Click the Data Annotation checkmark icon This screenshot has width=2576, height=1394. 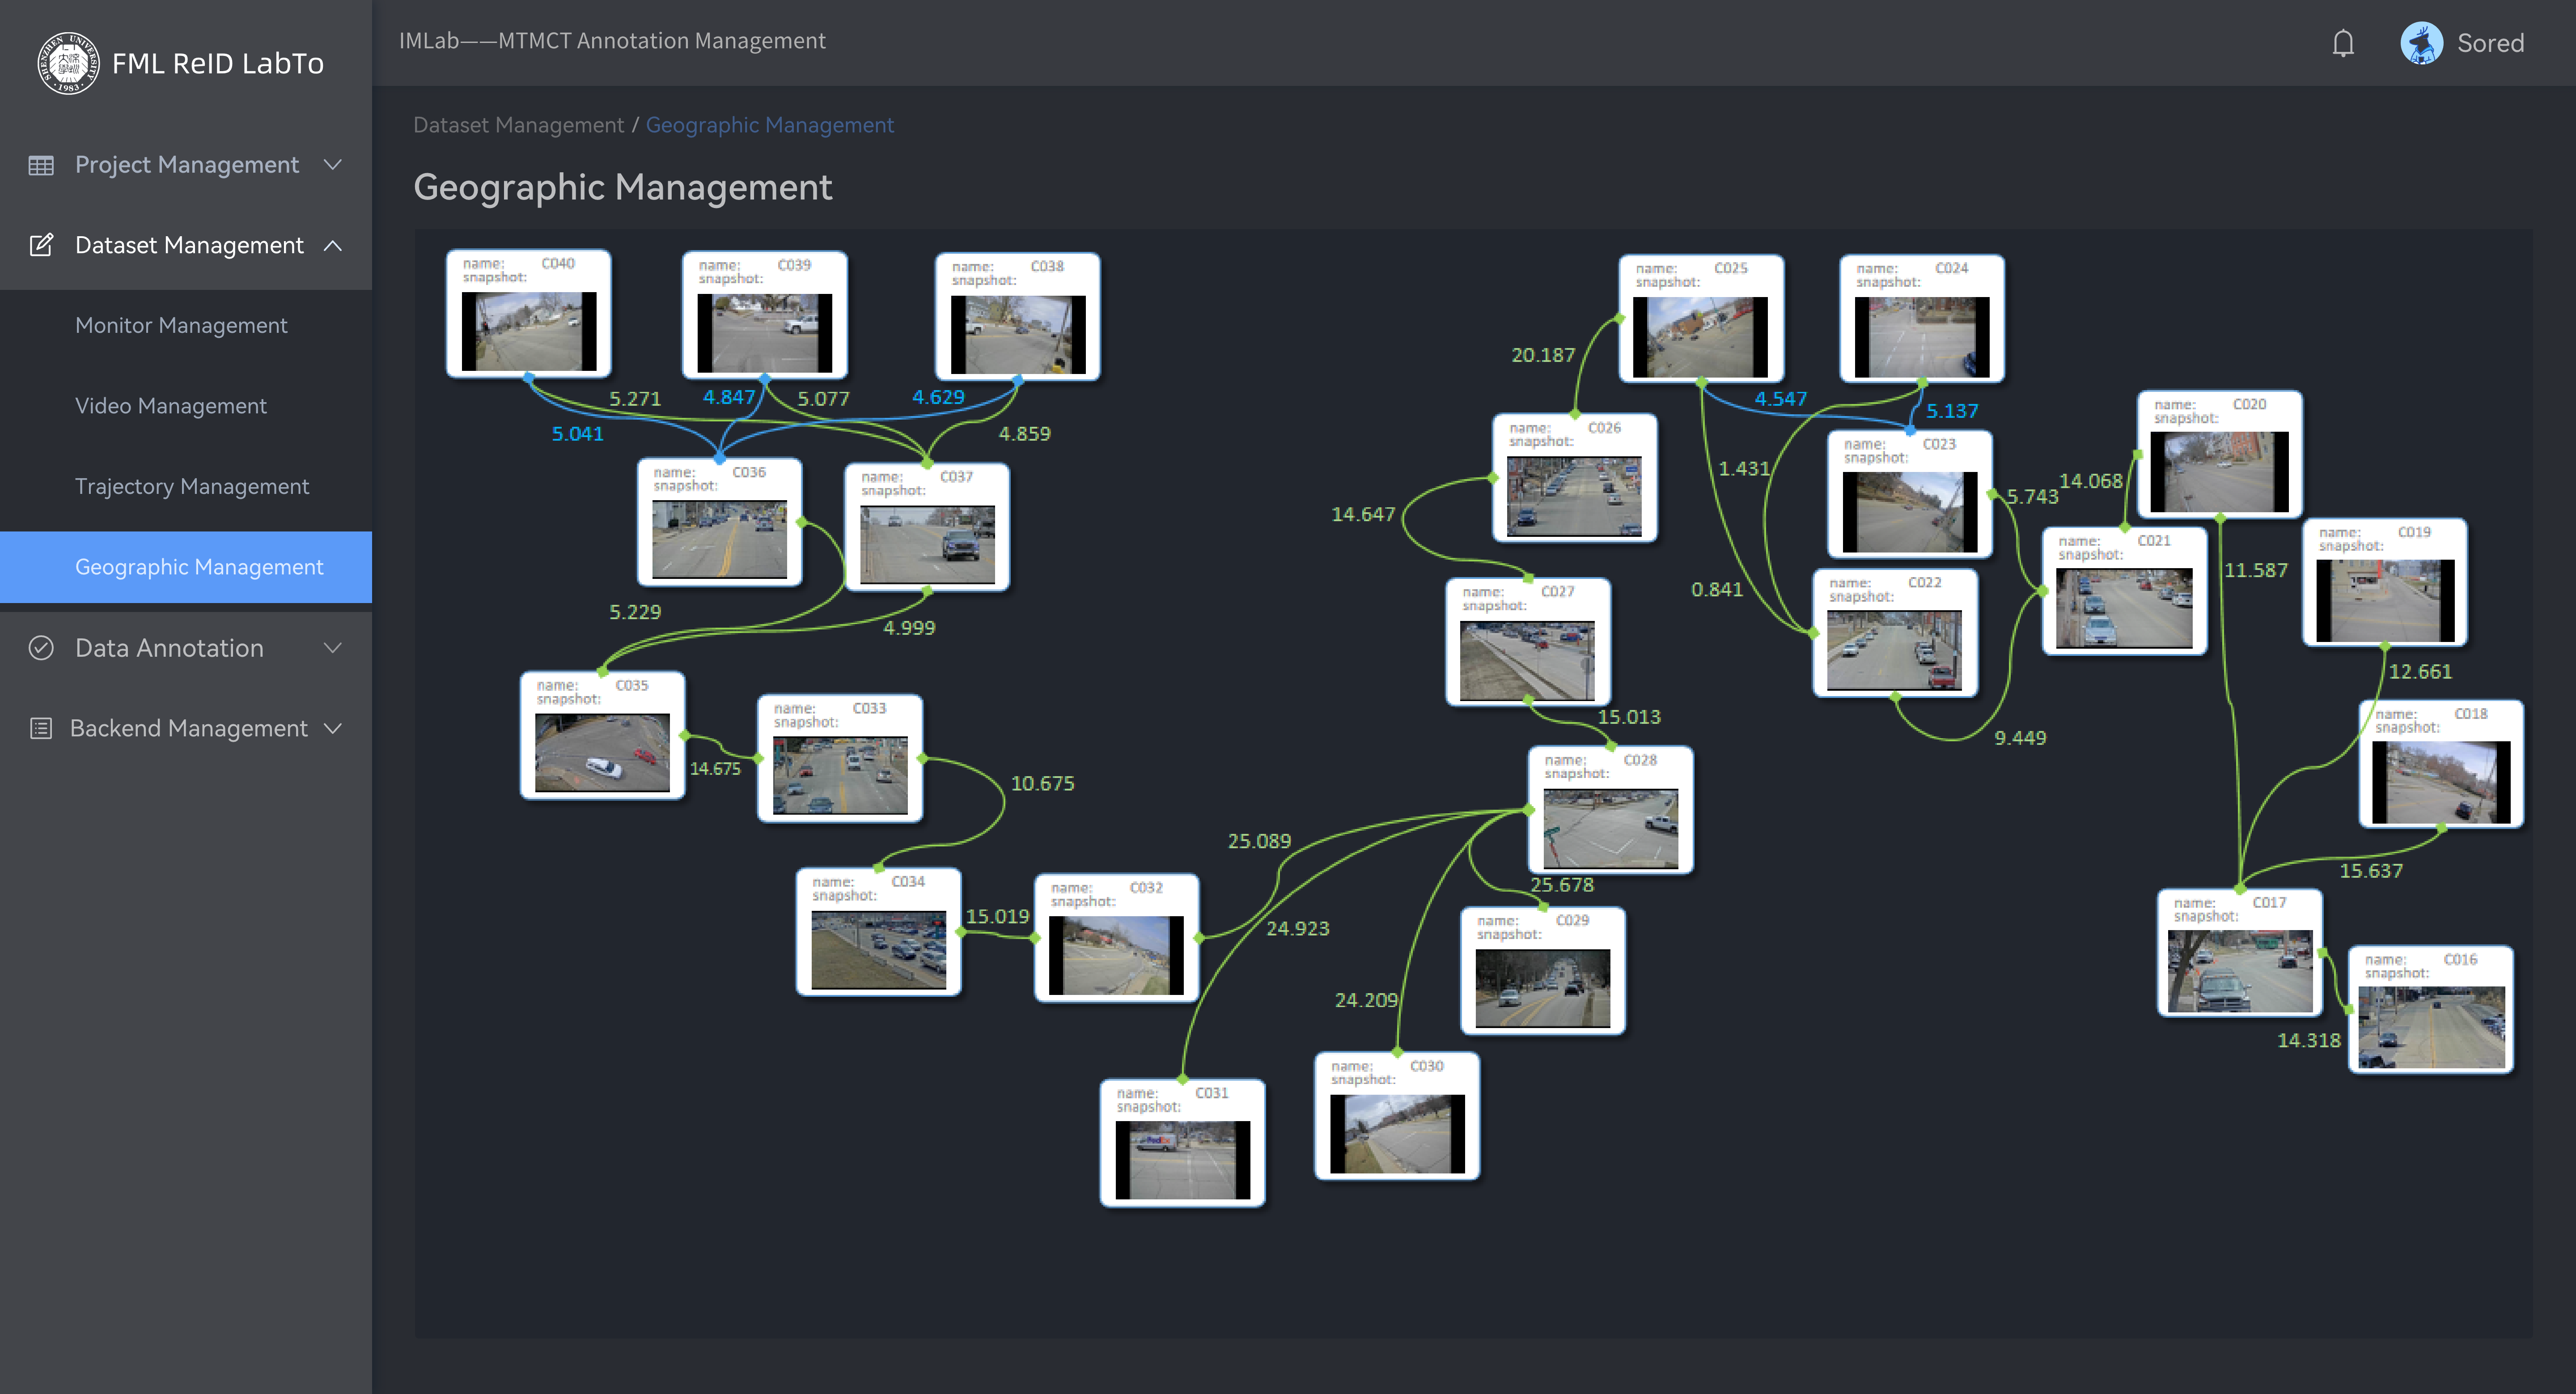41,648
